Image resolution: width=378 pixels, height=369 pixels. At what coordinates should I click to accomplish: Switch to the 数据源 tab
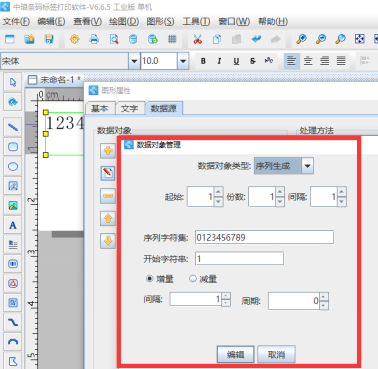click(x=164, y=108)
